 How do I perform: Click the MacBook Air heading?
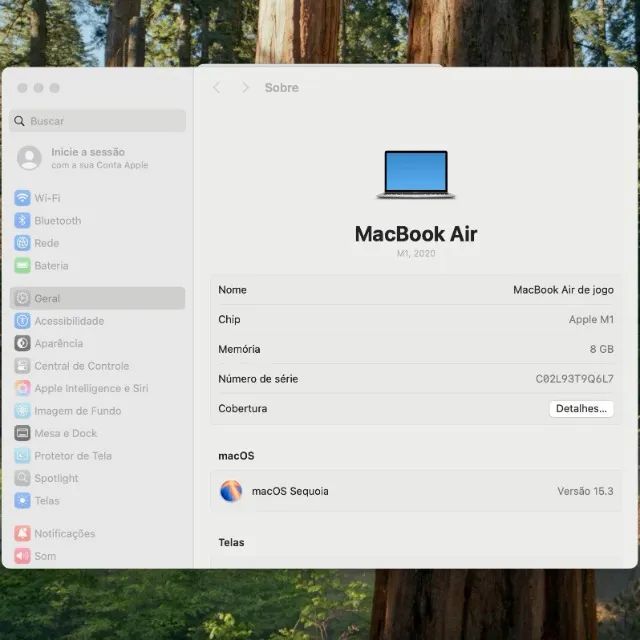[x=416, y=234]
